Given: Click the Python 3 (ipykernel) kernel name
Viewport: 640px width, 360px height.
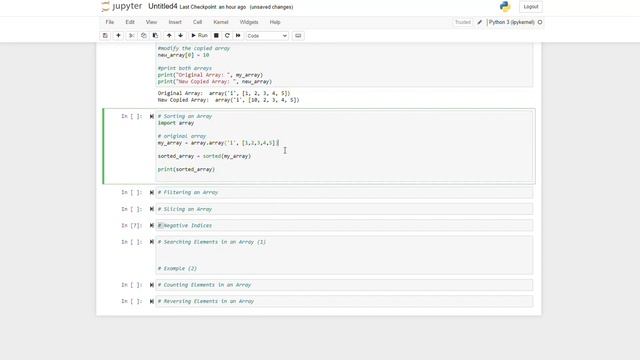Looking at the screenshot, I should (x=511, y=22).
